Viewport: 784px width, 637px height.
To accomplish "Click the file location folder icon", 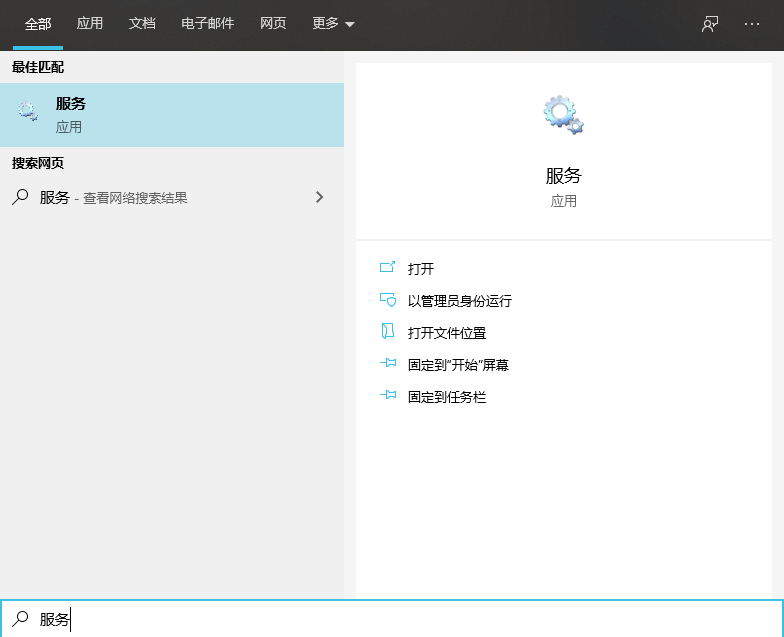I will click(388, 331).
